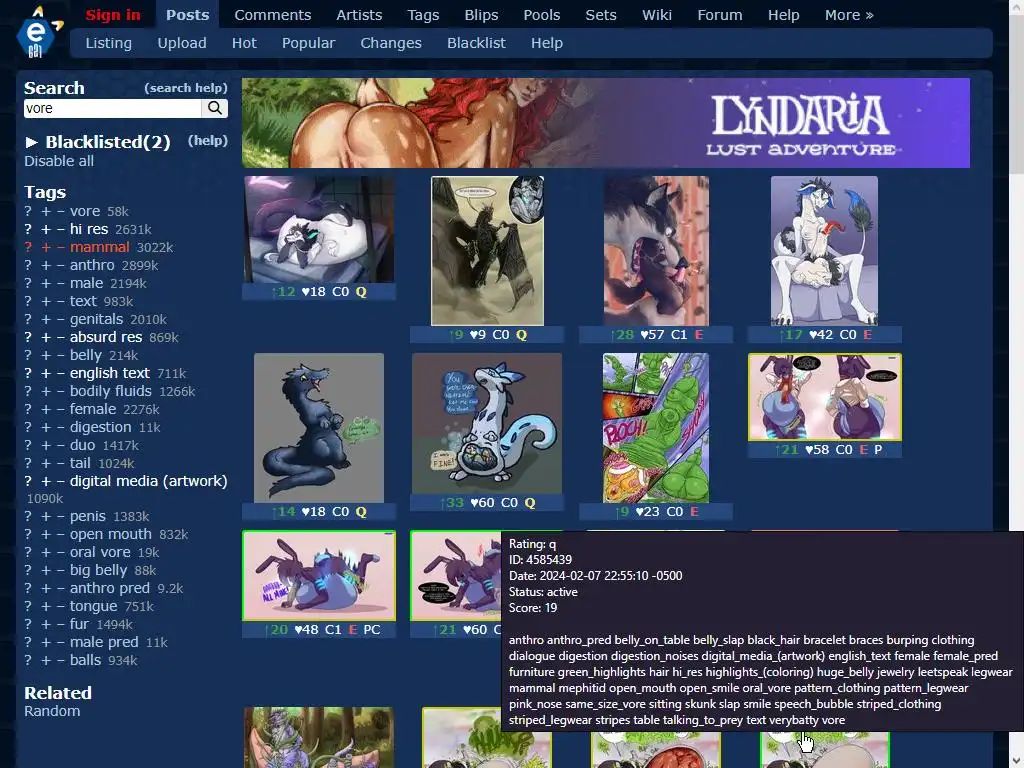Open the Changes submenu link
Screen dimensions: 1024x768
(x=391, y=43)
